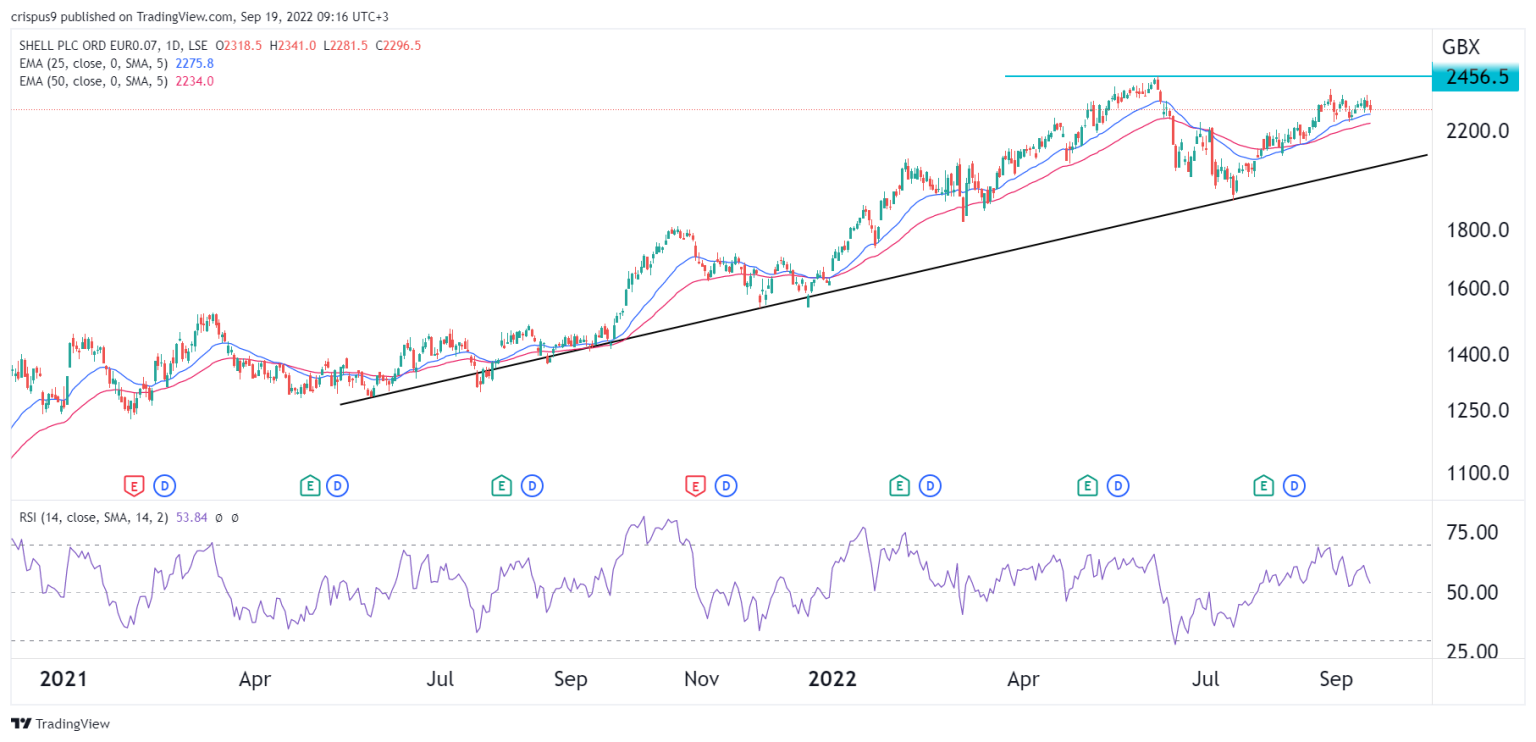Click the red earnings badge near November 2021
The height and width of the screenshot is (742, 1536).
pyautogui.click(x=694, y=485)
